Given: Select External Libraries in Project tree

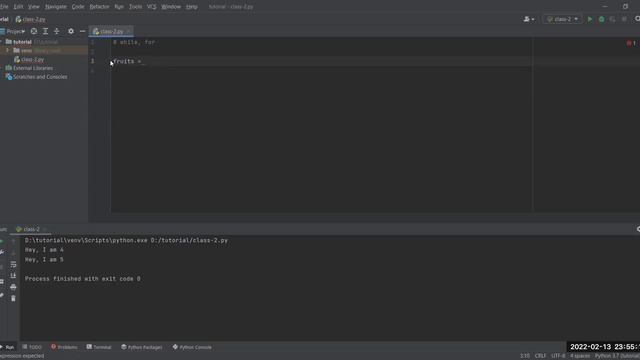Looking at the screenshot, I should [33, 68].
